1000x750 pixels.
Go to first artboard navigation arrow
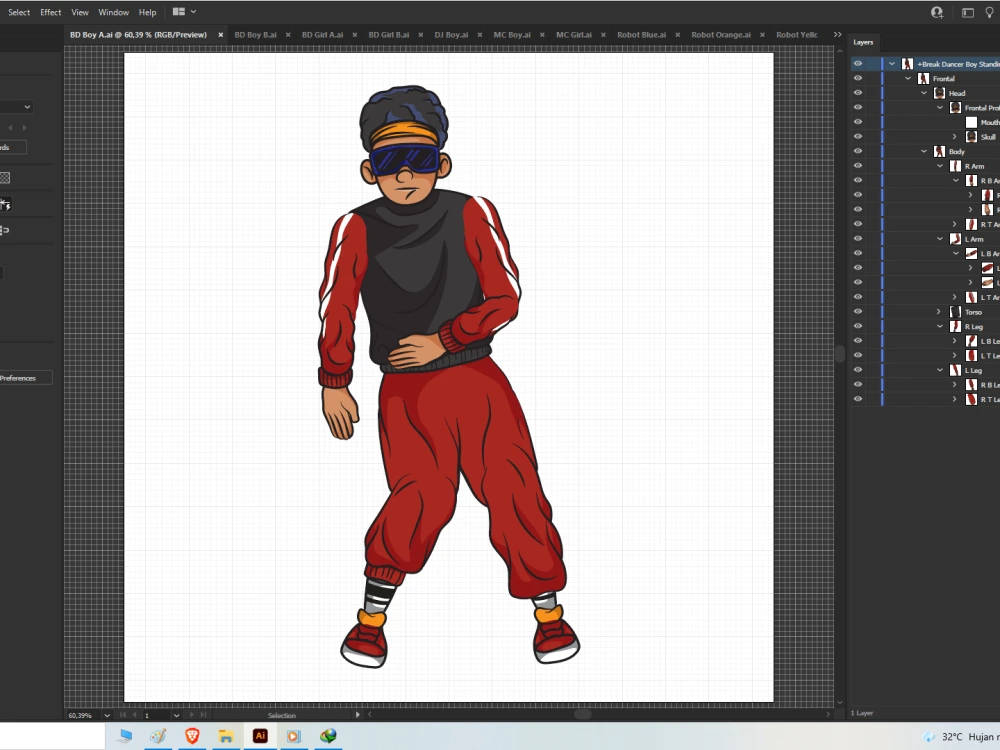tap(123, 715)
